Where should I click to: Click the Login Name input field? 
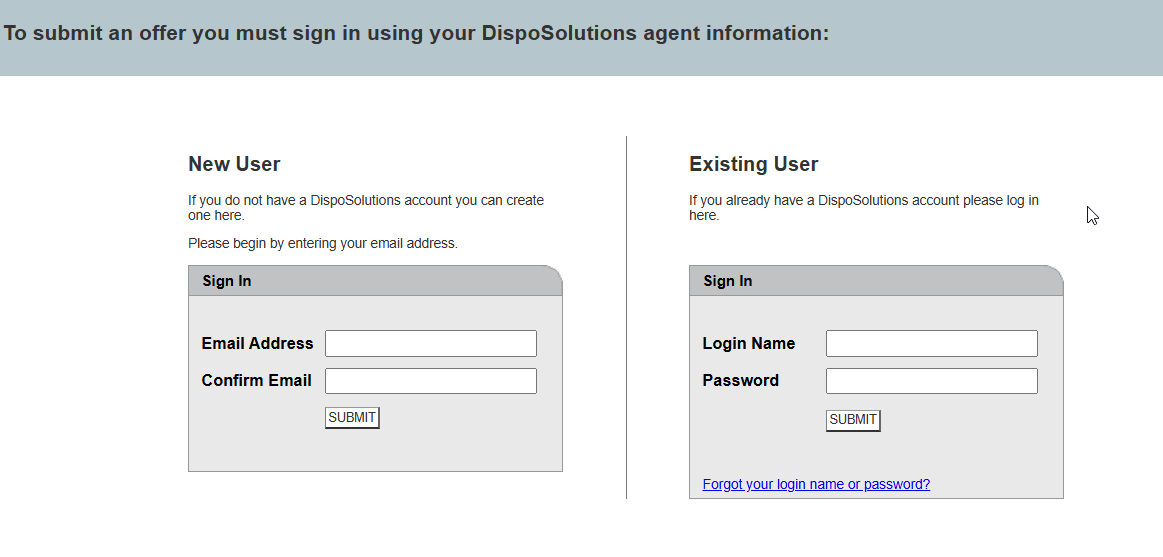(x=932, y=343)
